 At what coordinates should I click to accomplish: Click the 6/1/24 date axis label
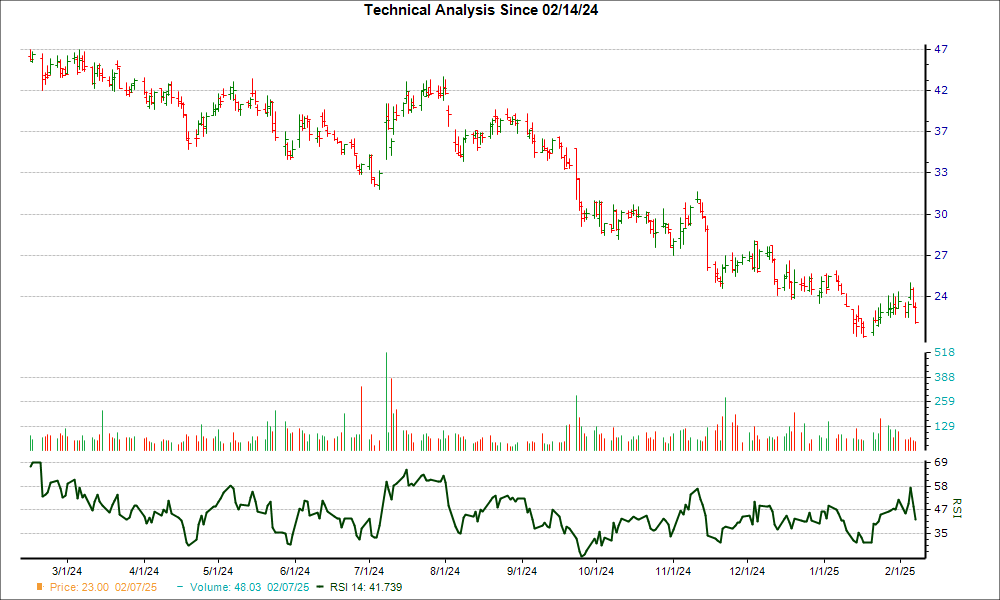pos(295,571)
